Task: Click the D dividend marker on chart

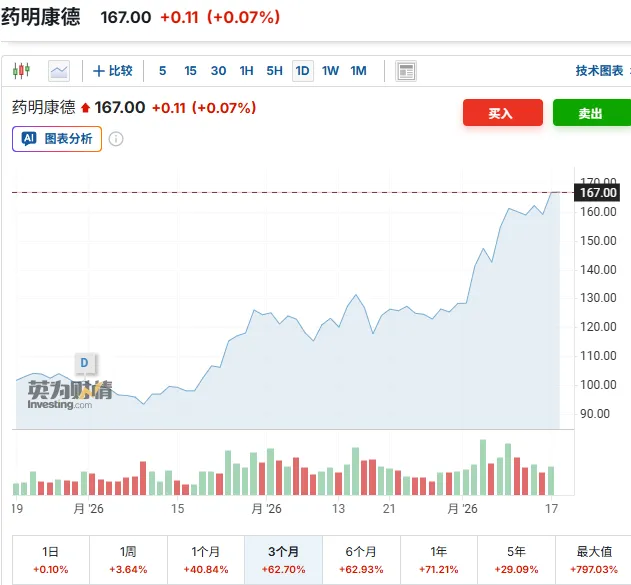Action: [x=85, y=363]
